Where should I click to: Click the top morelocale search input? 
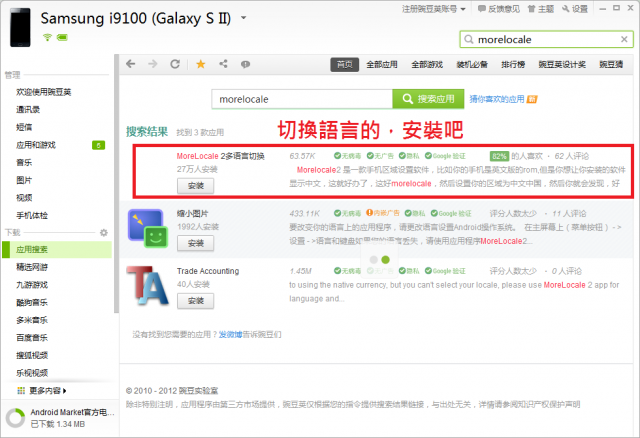pyautogui.click(x=547, y=39)
